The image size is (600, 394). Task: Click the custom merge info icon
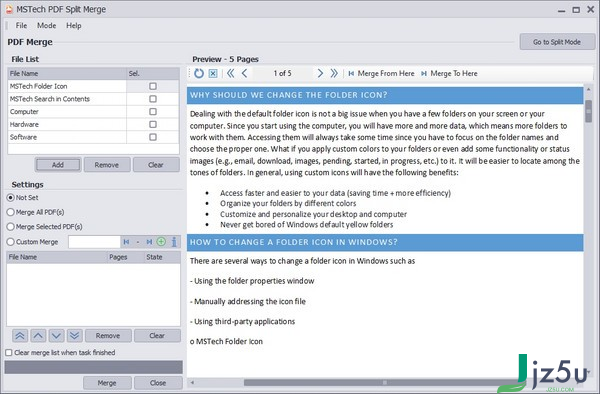coord(174,242)
